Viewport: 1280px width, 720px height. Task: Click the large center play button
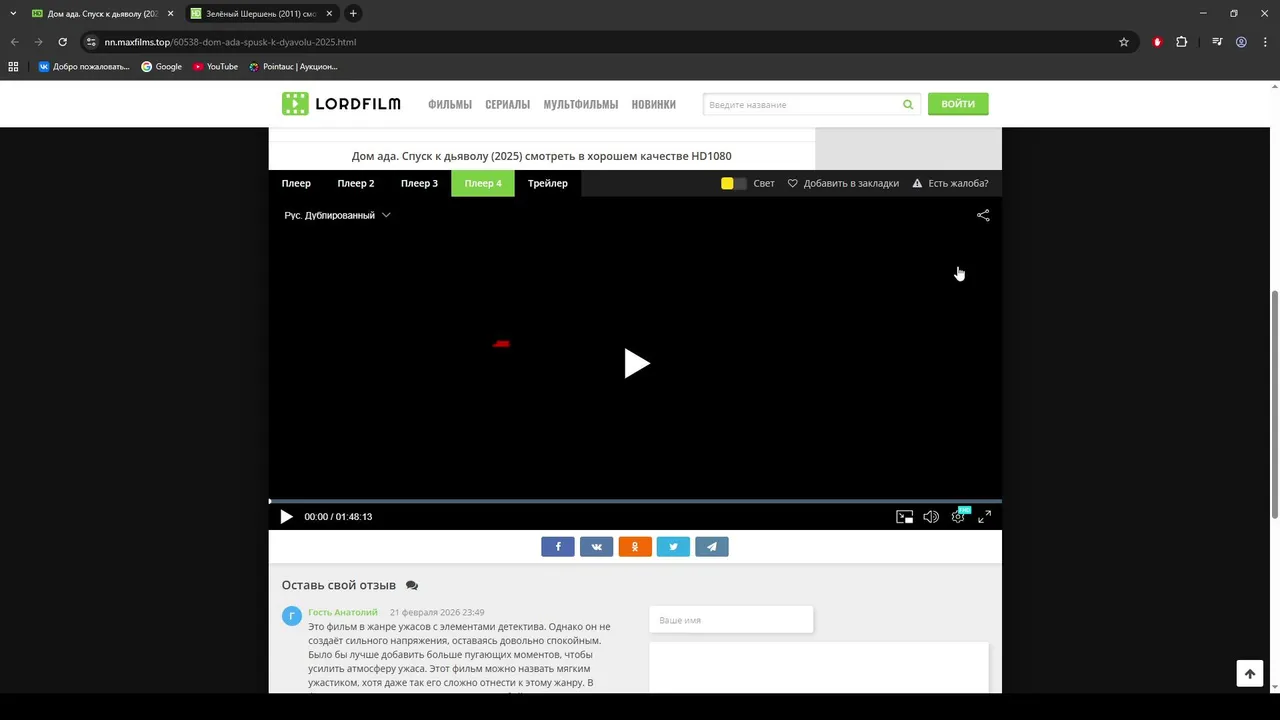(x=636, y=363)
